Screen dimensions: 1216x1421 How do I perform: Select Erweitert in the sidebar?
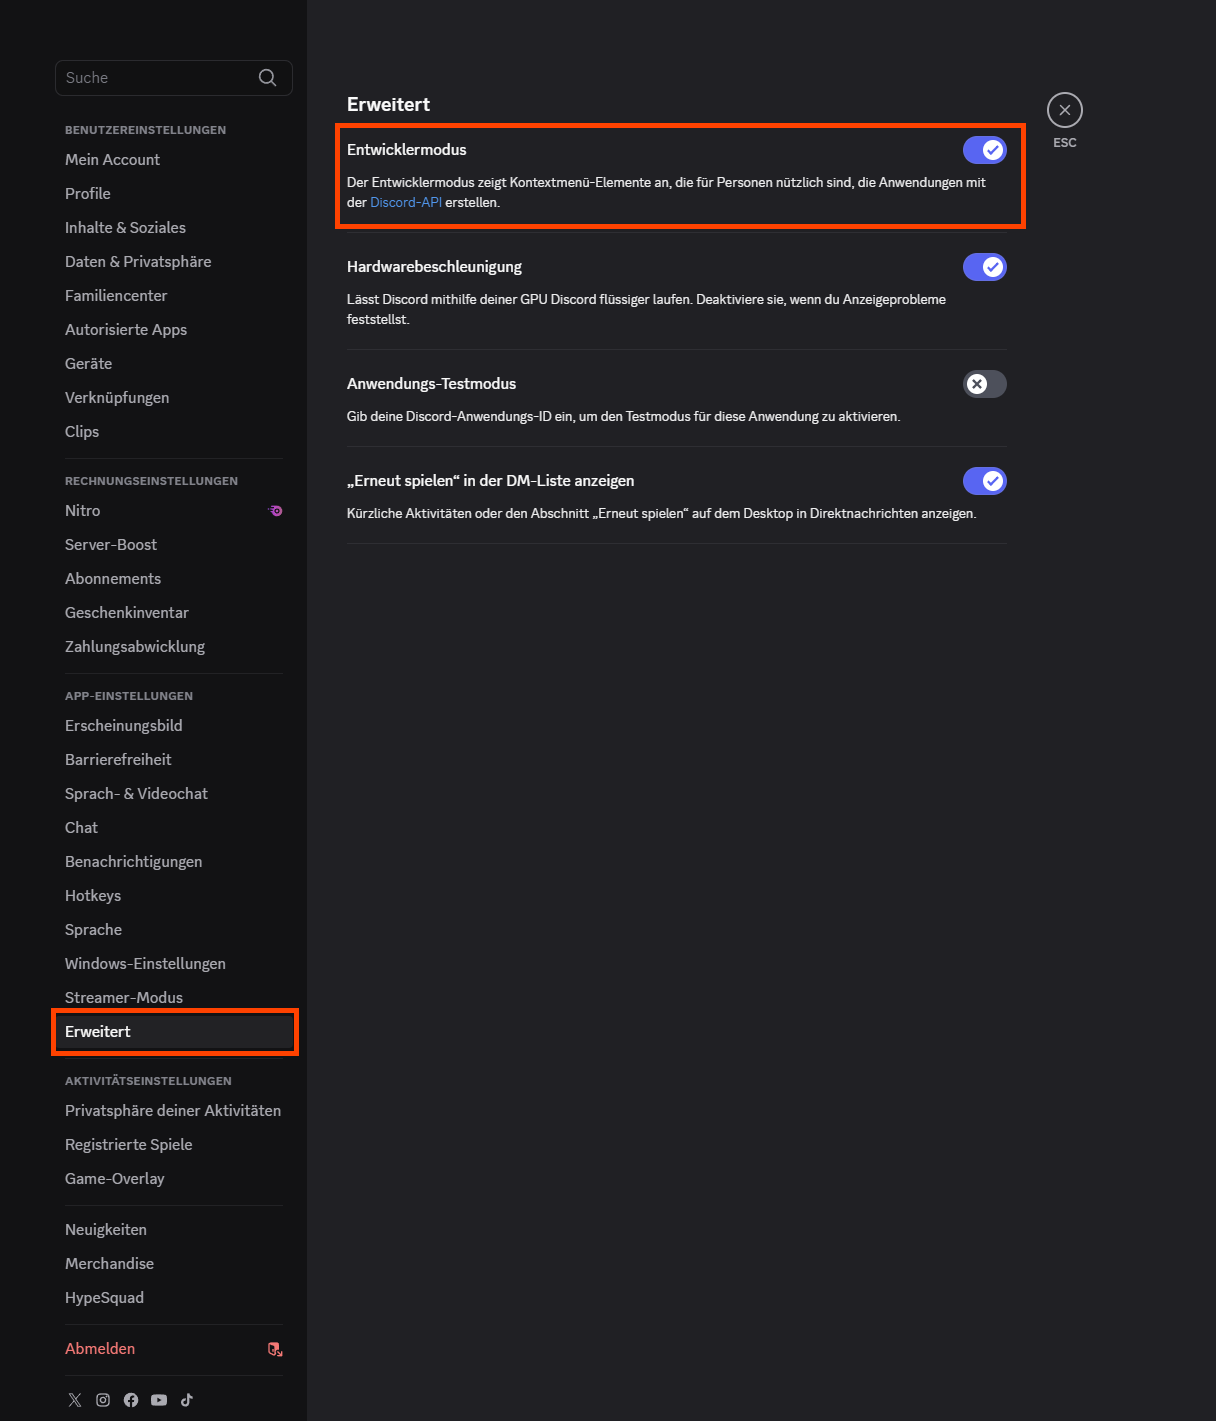point(174,1032)
